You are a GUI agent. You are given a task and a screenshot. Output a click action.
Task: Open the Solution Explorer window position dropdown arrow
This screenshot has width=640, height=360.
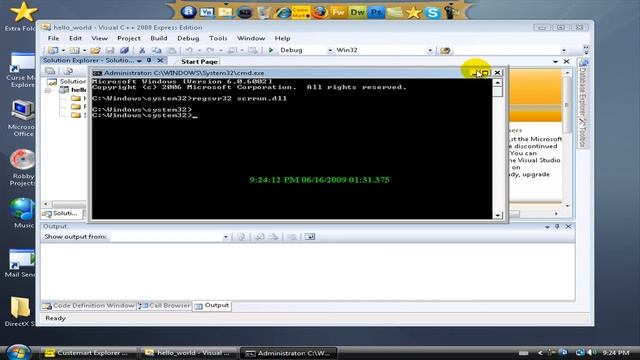pyautogui.click(x=139, y=61)
